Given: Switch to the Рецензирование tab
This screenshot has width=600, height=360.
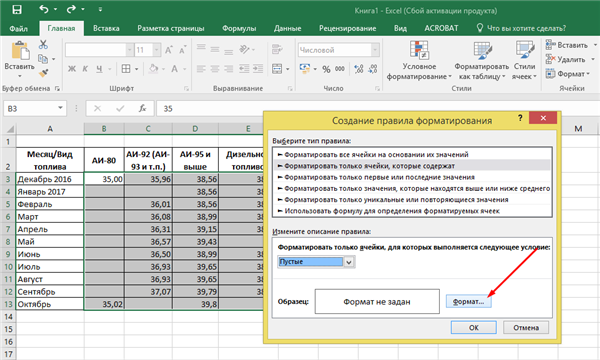Looking at the screenshot, I should coord(347,28).
